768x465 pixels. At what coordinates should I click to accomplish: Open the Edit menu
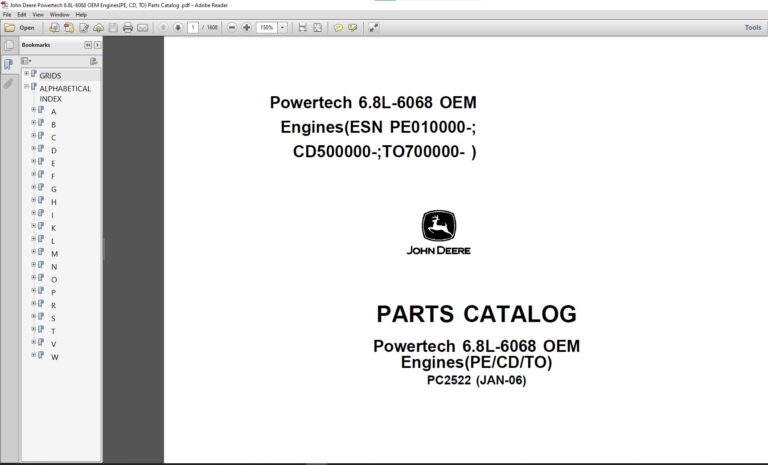pyautogui.click(x=22, y=15)
